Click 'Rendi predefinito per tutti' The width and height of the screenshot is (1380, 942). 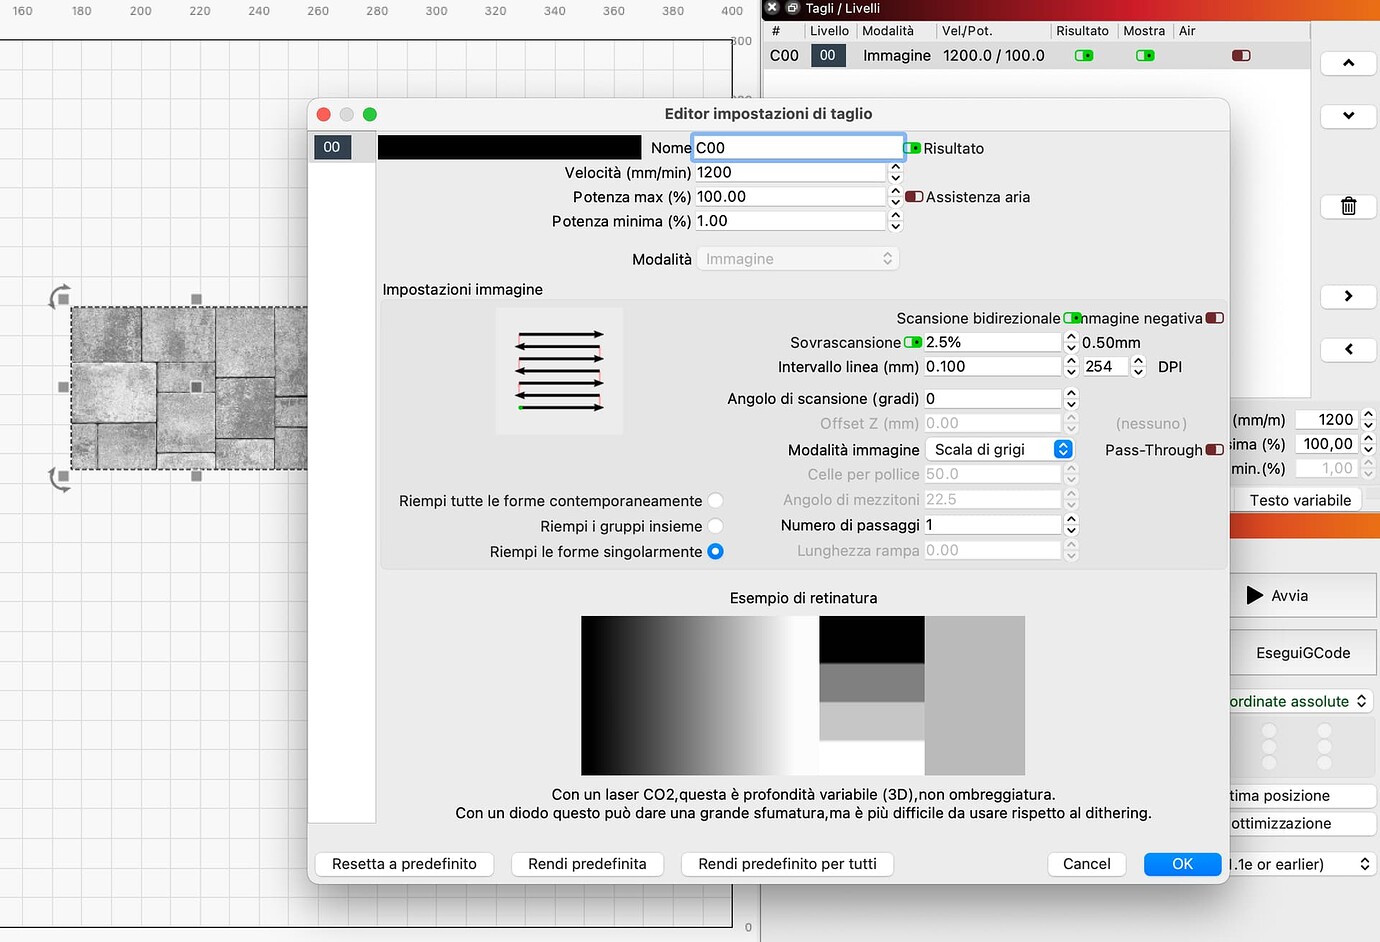pos(787,864)
